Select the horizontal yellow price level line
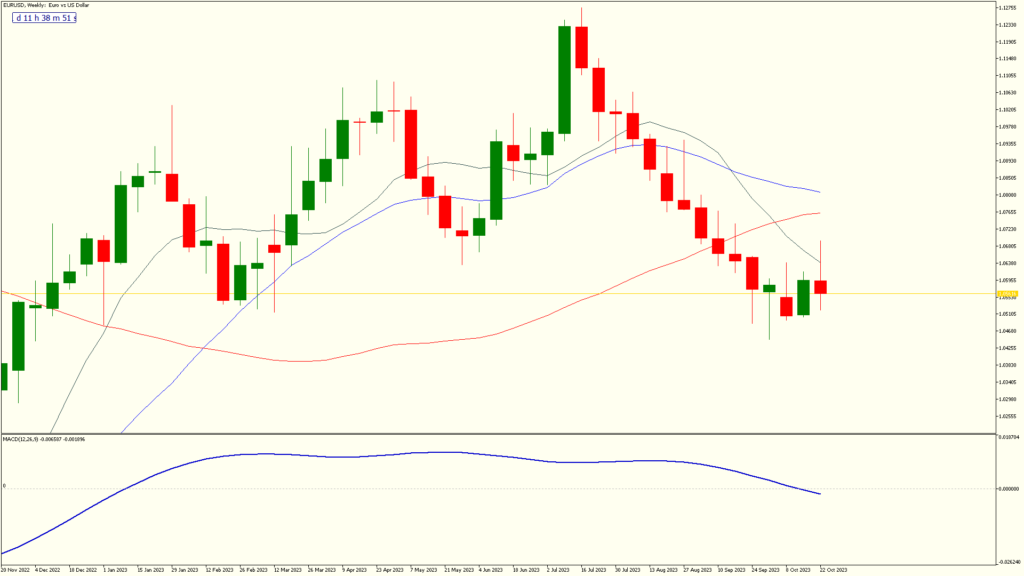Screen dimensions: 1024x576 (400, 294)
